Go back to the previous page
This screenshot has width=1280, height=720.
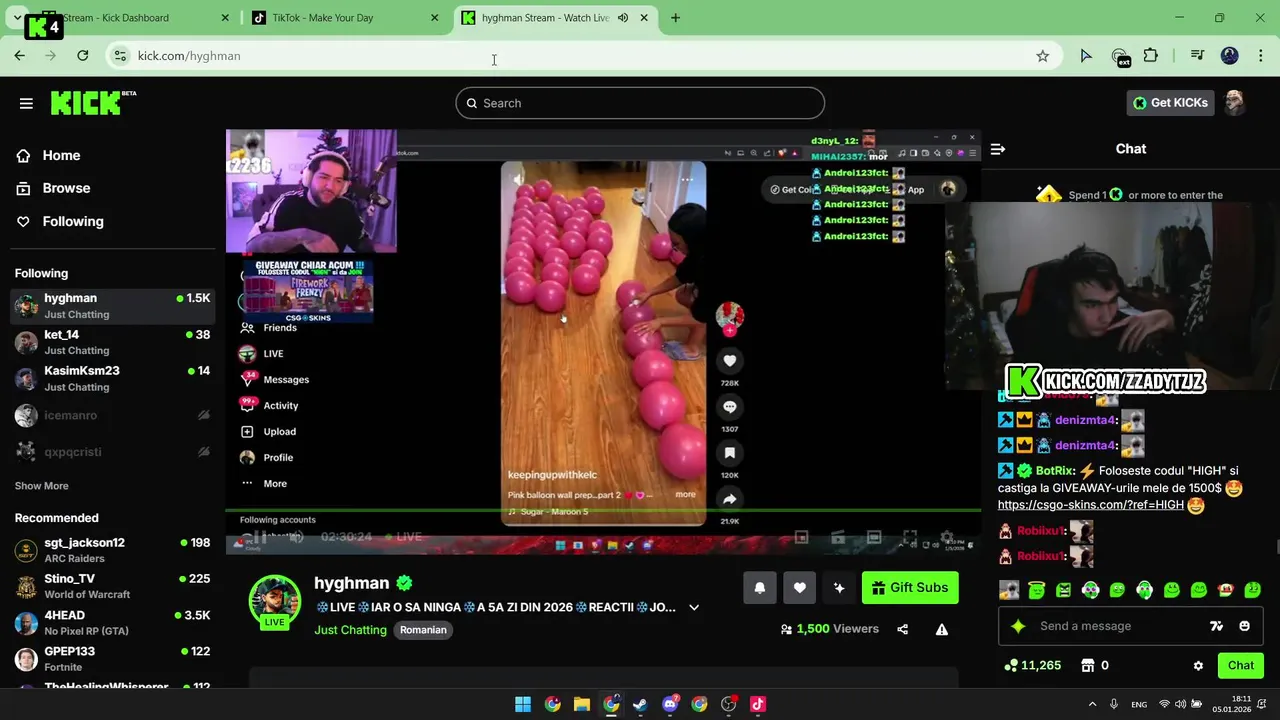point(20,56)
